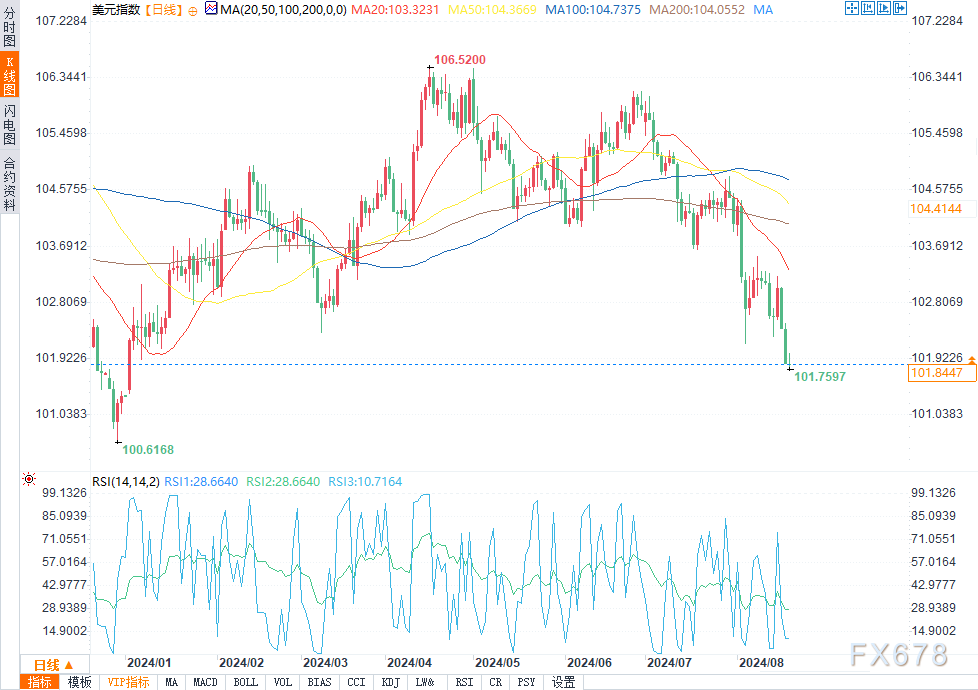Click the MA50:104.3669 value
Viewport: 978px width, 690px height.
pyautogui.click(x=492, y=10)
